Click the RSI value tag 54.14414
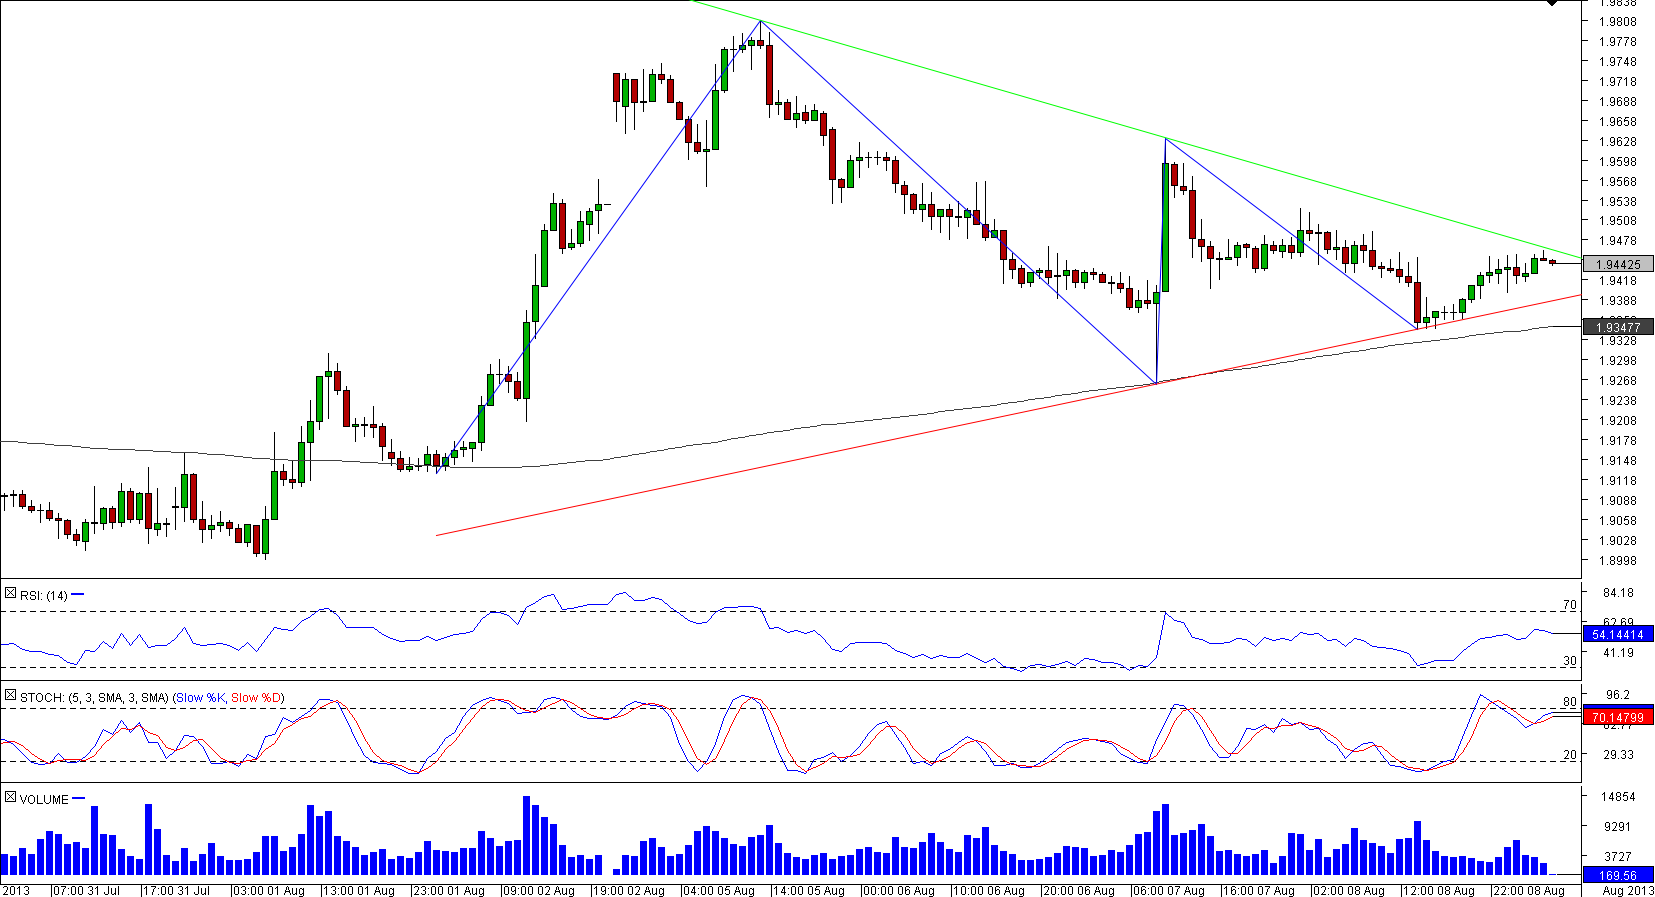 tap(1618, 634)
